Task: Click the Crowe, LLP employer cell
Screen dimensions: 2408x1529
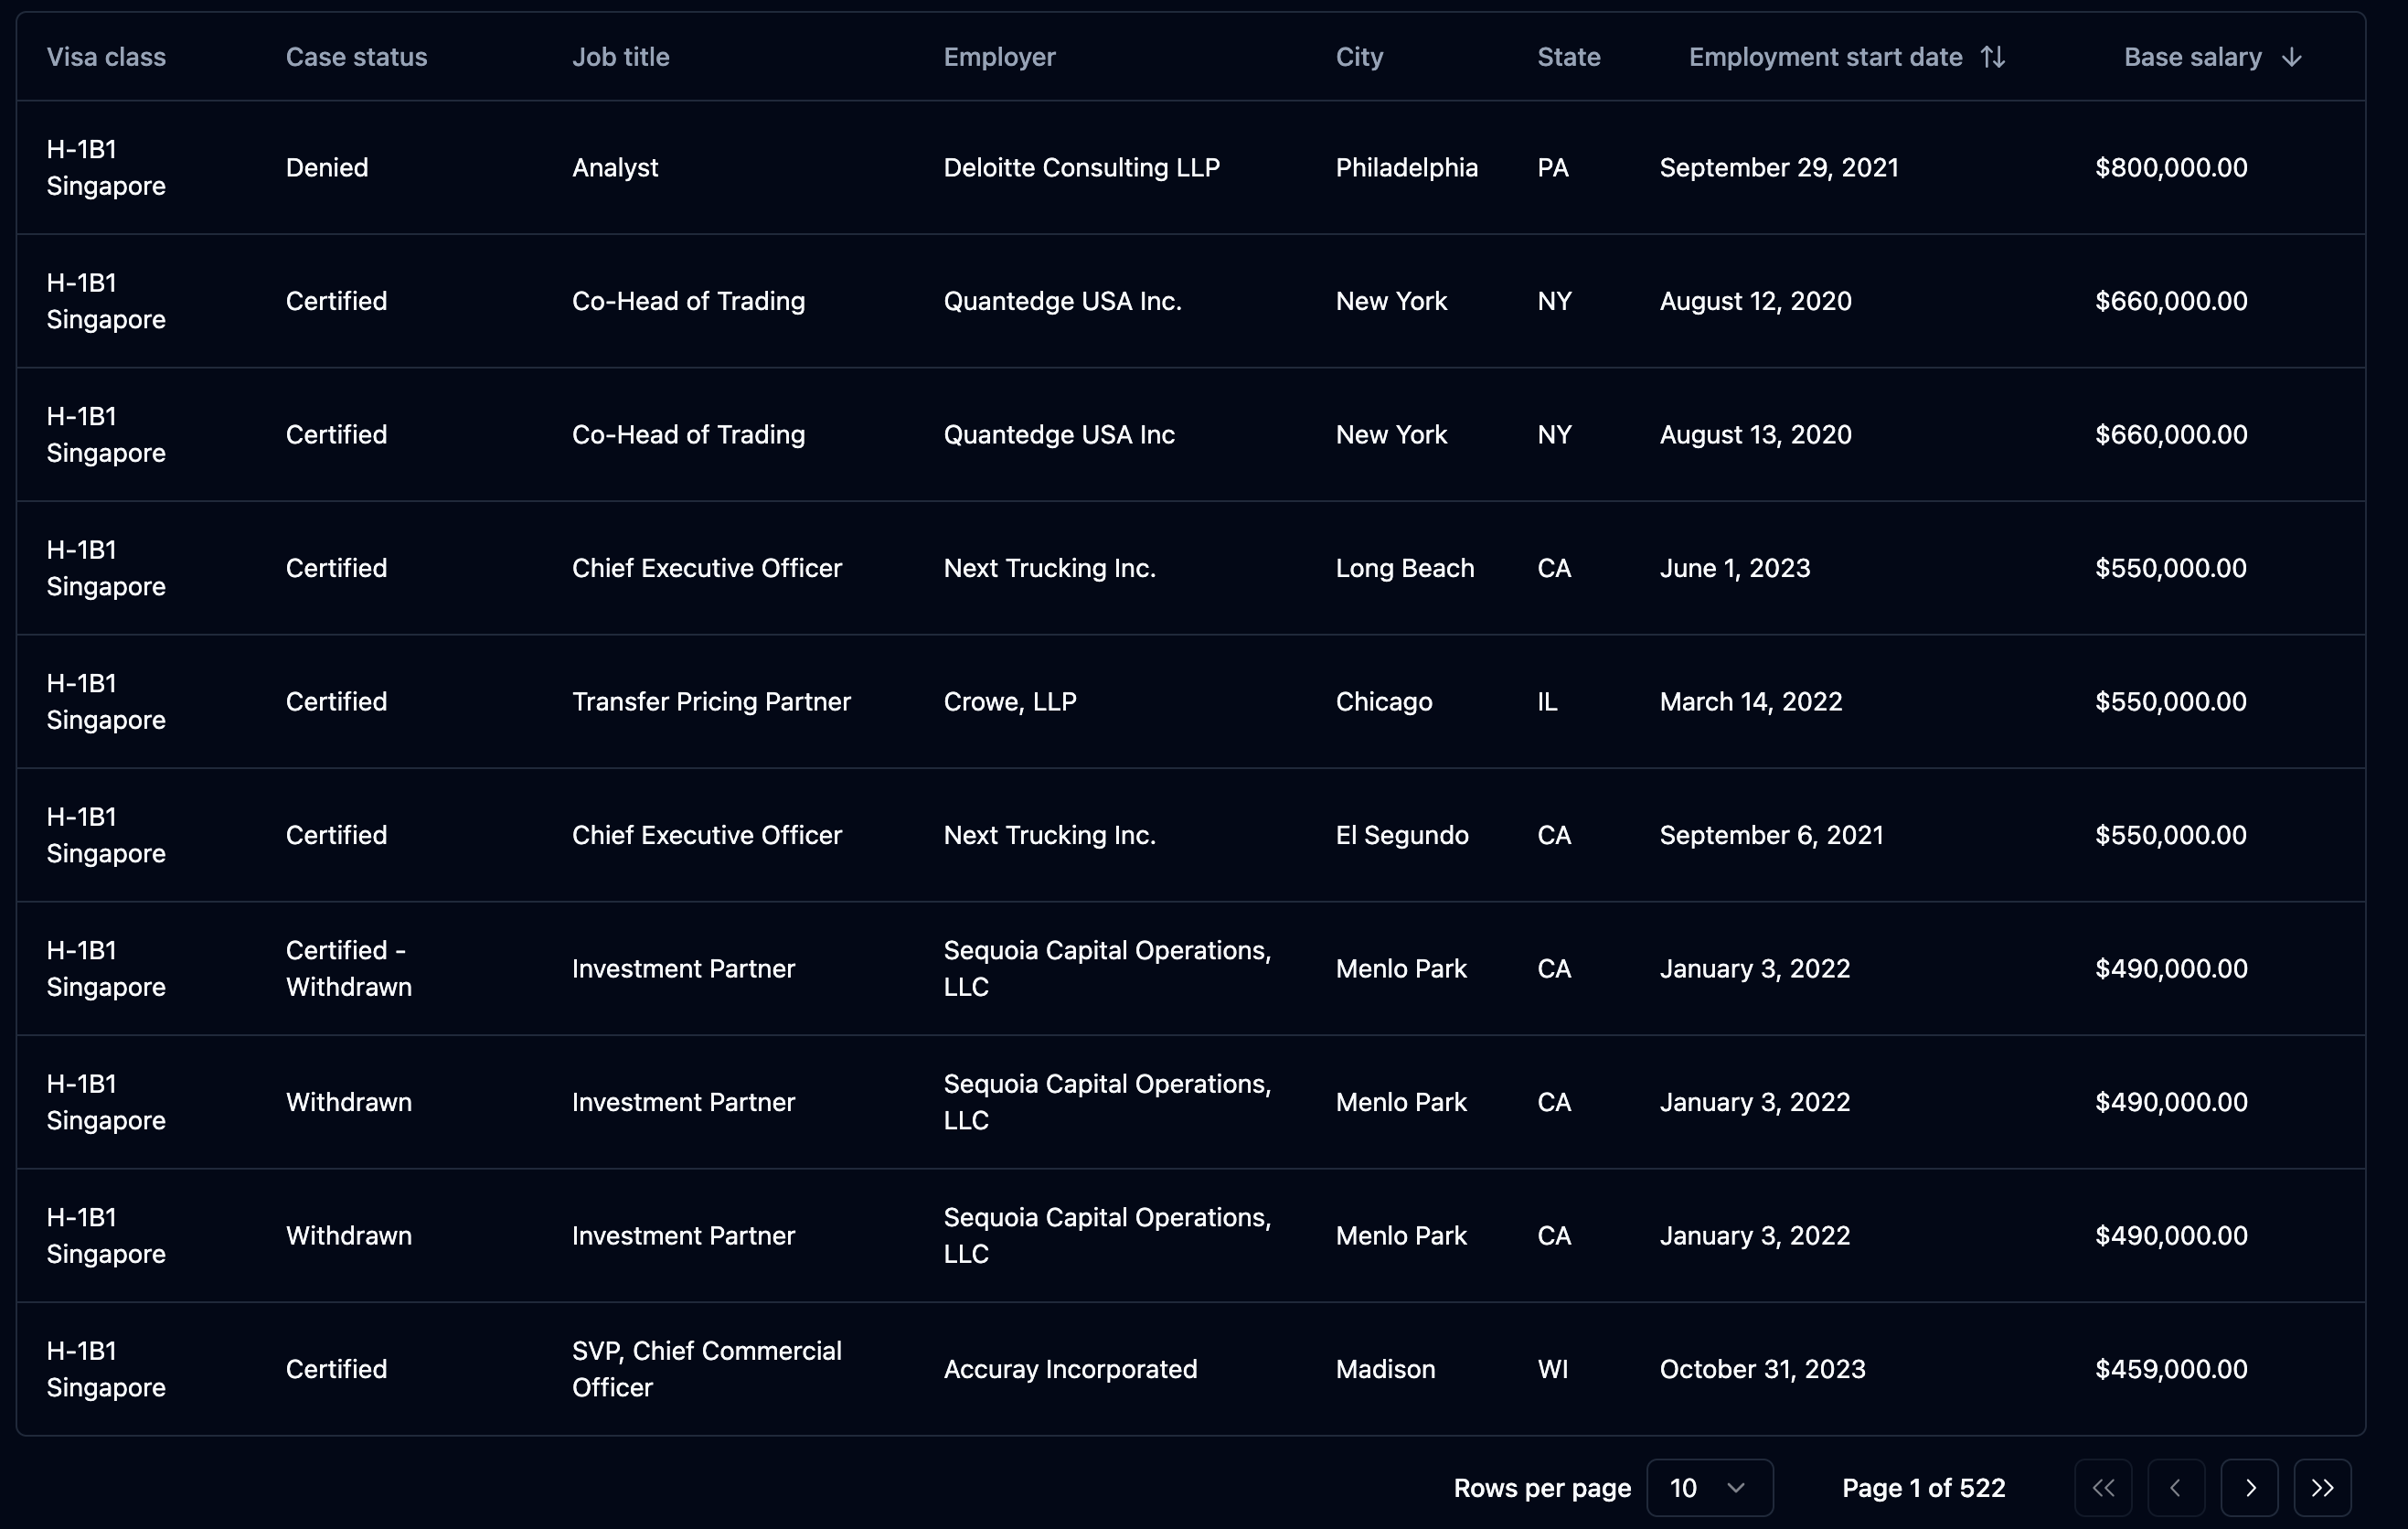Action: pyautogui.click(x=1010, y=701)
